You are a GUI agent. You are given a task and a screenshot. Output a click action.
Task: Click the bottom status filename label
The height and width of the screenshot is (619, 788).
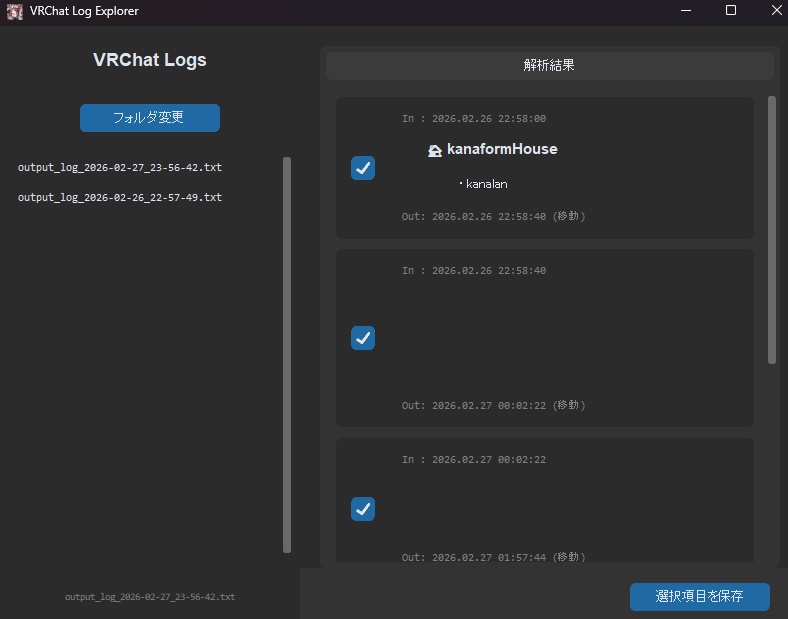pos(150,597)
